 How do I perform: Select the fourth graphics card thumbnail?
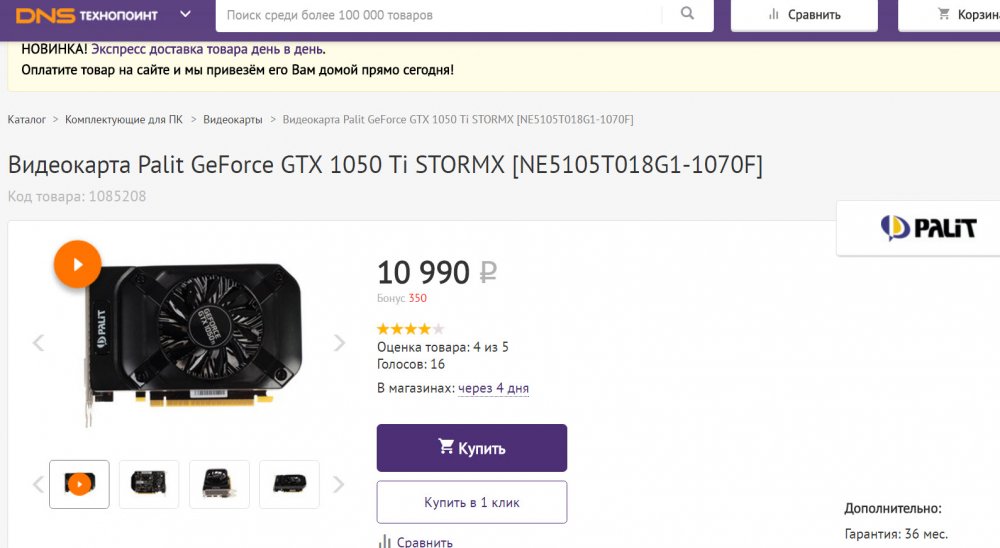point(289,484)
